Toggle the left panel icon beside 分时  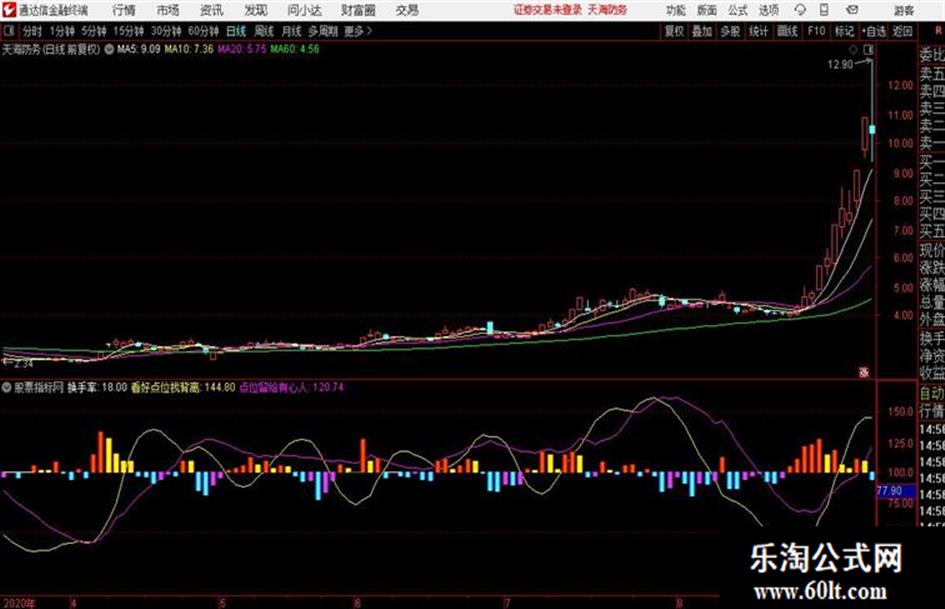click(8, 31)
